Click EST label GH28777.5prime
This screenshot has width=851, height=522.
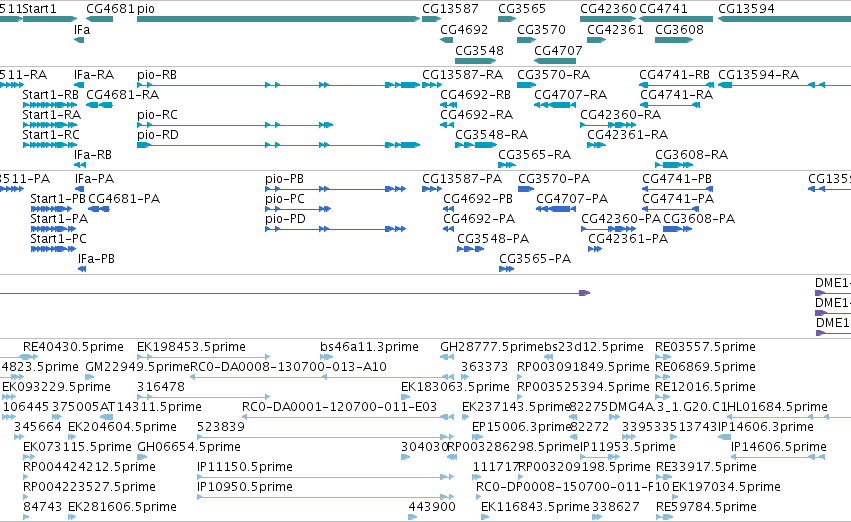[x=492, y=347]
